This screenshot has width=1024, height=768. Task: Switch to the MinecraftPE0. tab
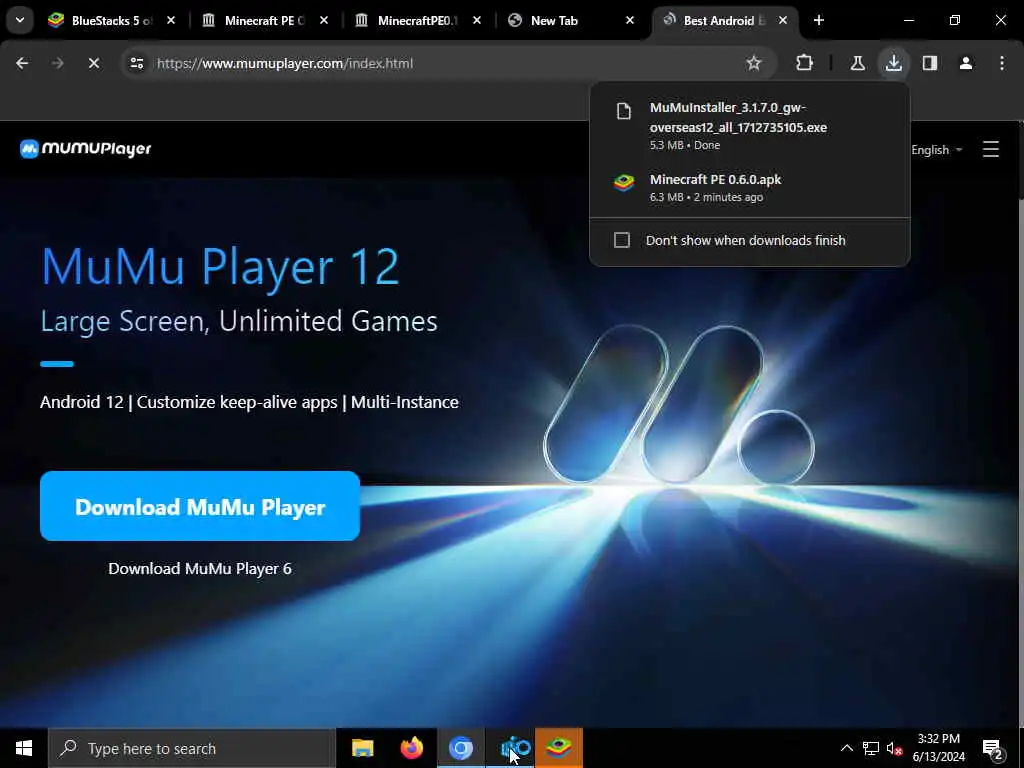point(417,20)
